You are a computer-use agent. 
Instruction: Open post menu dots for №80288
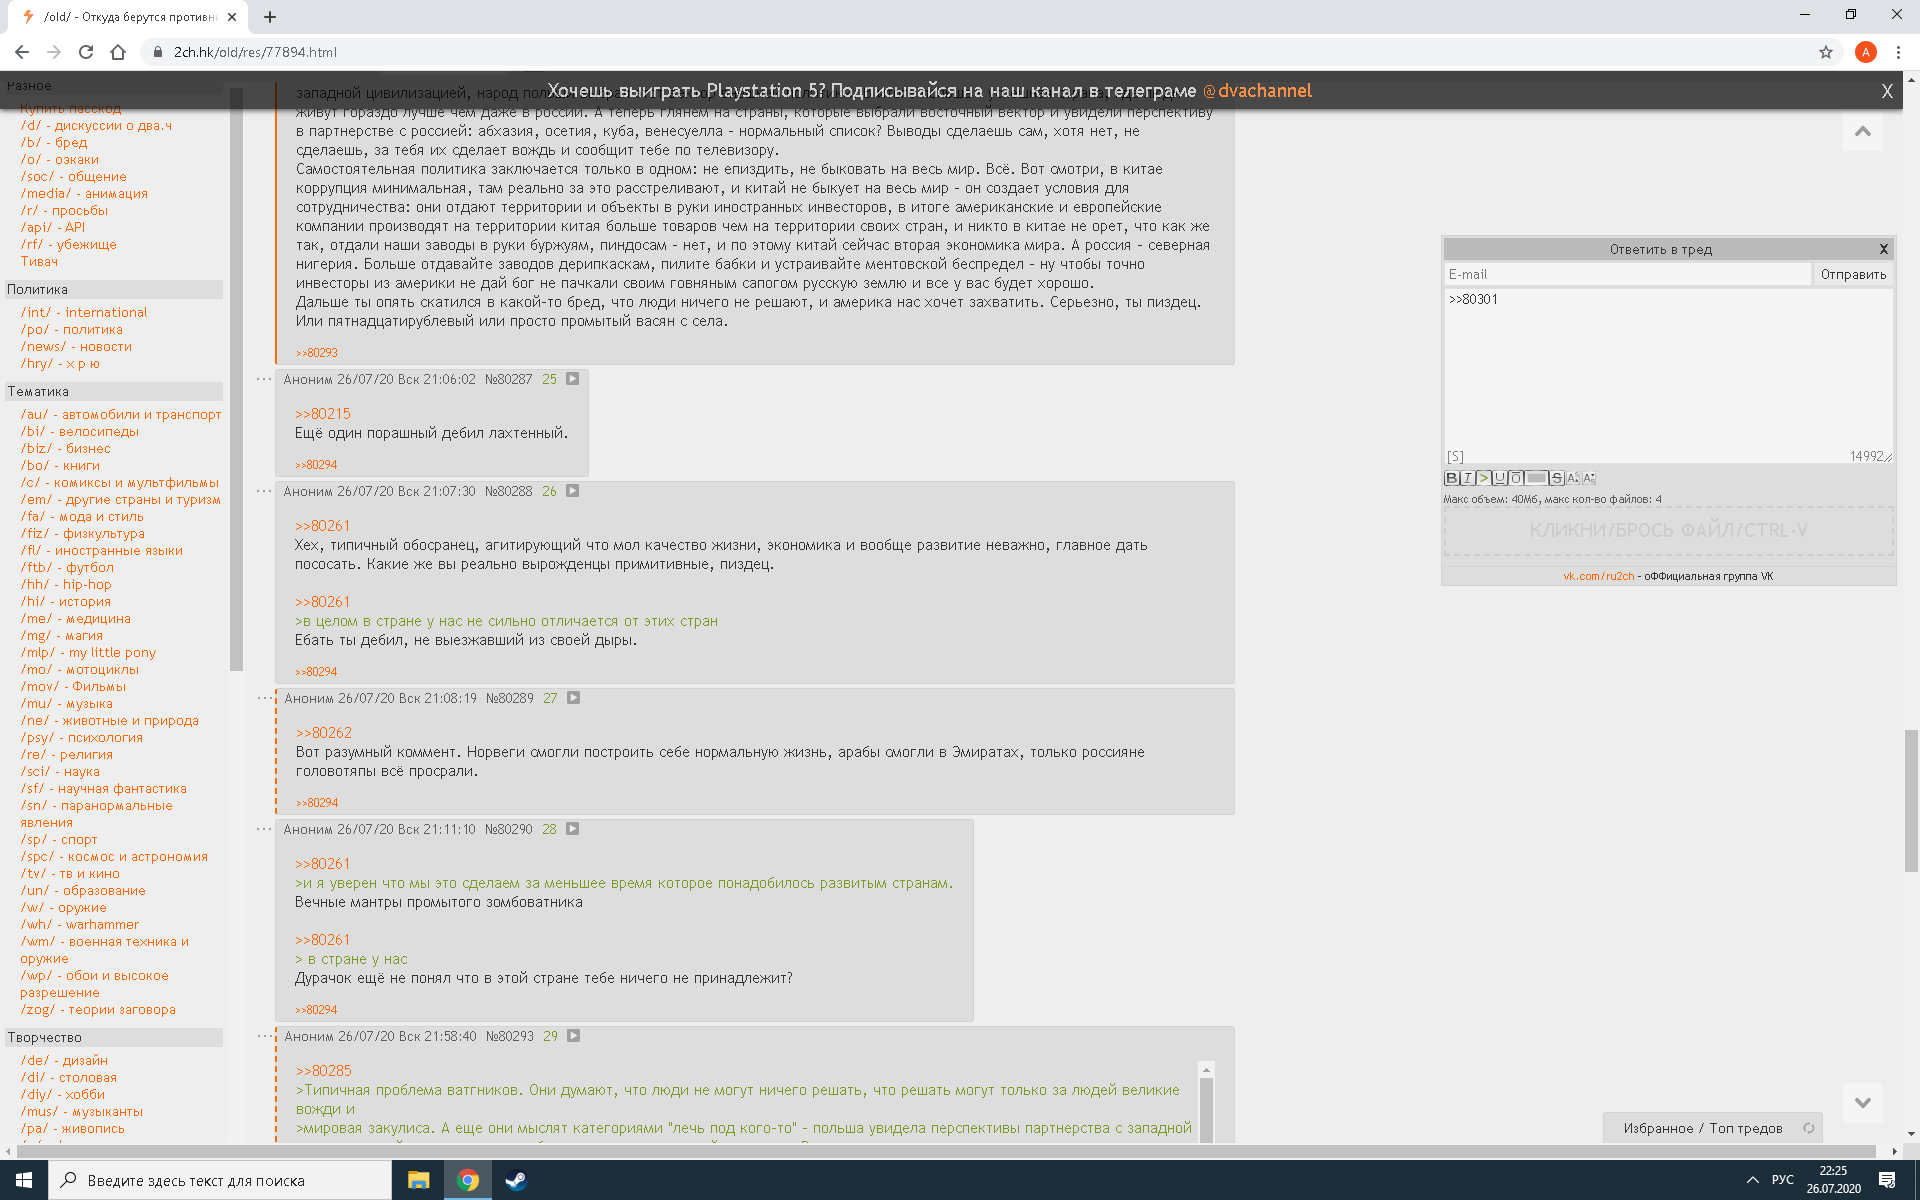click(x=264, y=491)
